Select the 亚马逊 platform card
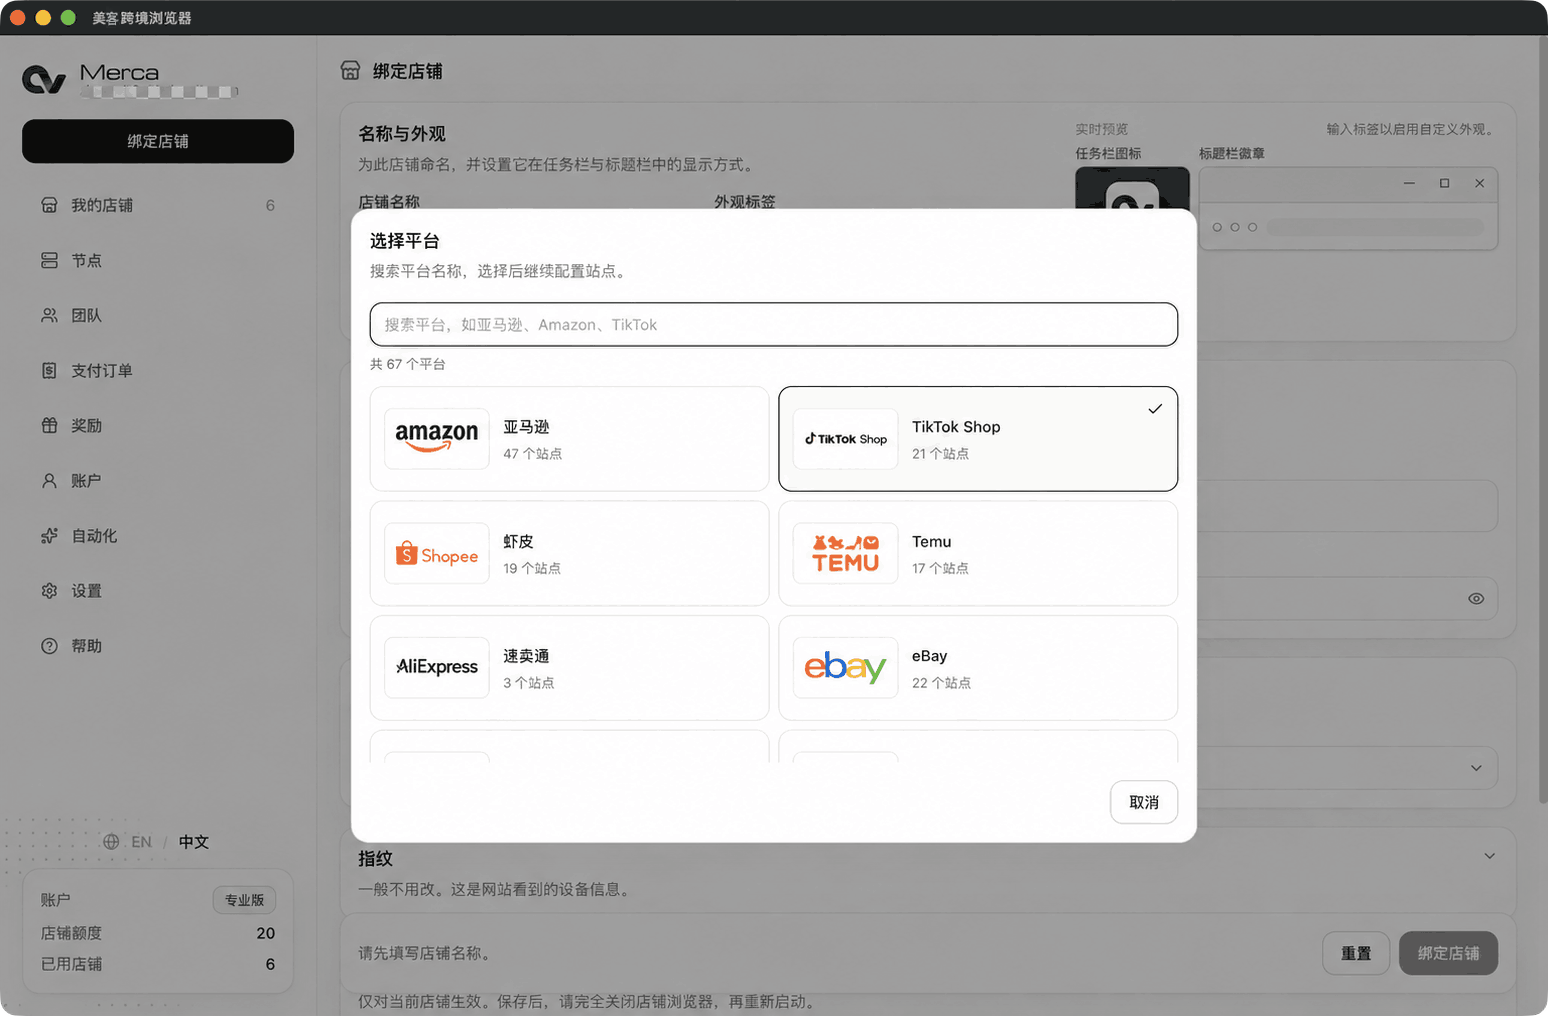1548x1016 pixels. coord(569,439)
